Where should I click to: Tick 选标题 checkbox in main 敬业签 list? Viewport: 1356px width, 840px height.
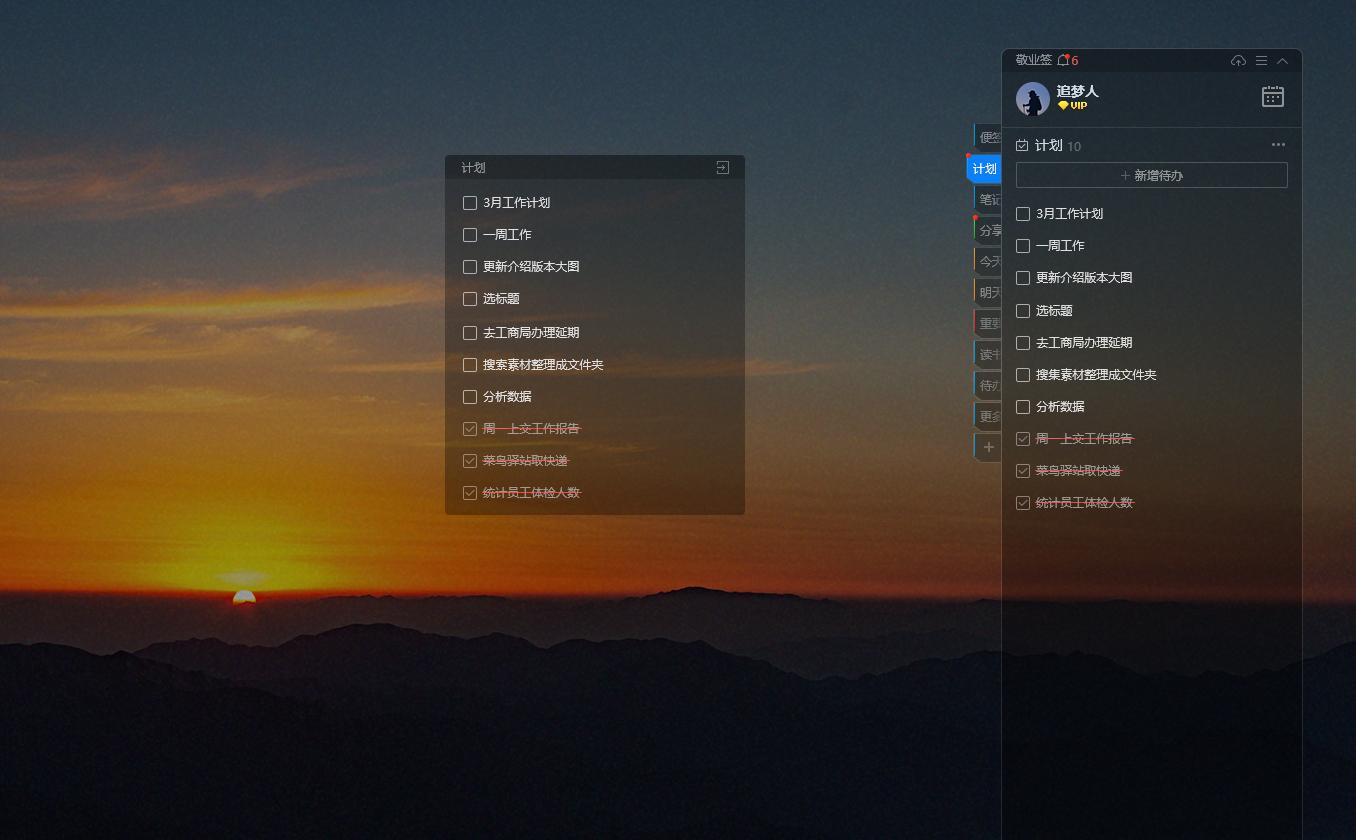point(1023,311)
